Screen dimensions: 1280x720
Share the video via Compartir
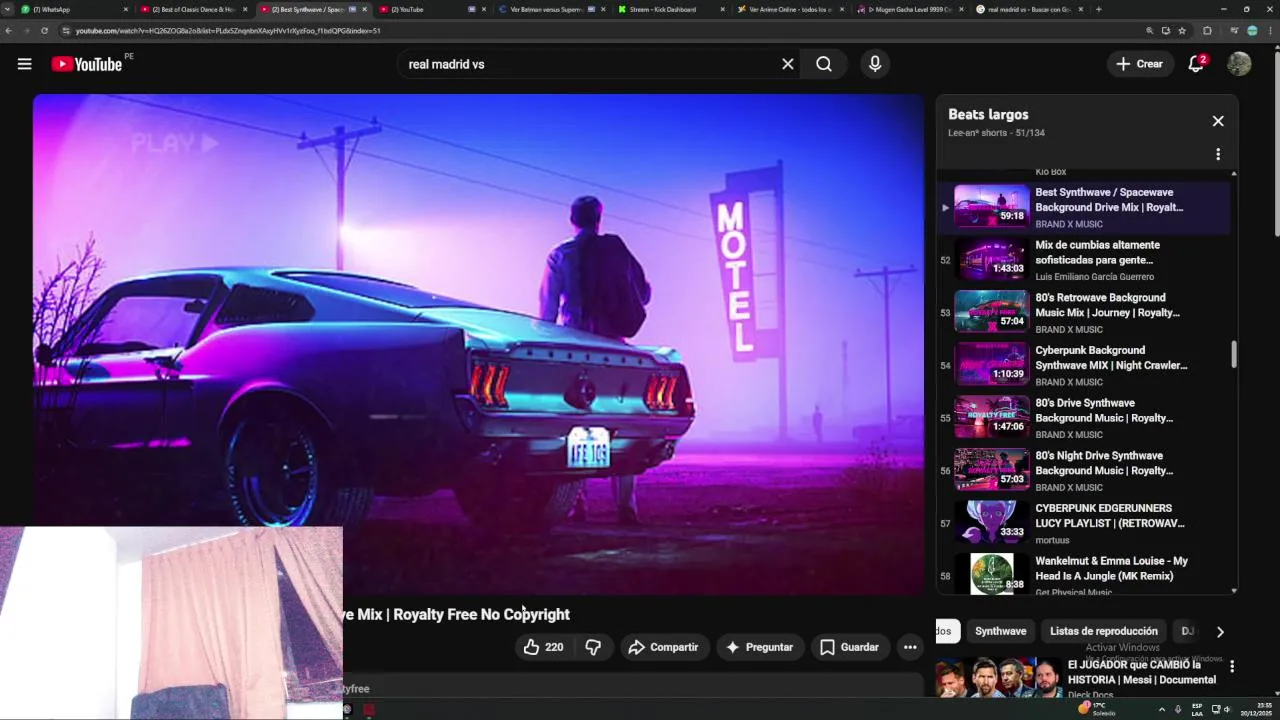pyautogui.click(x=663, y=647)
